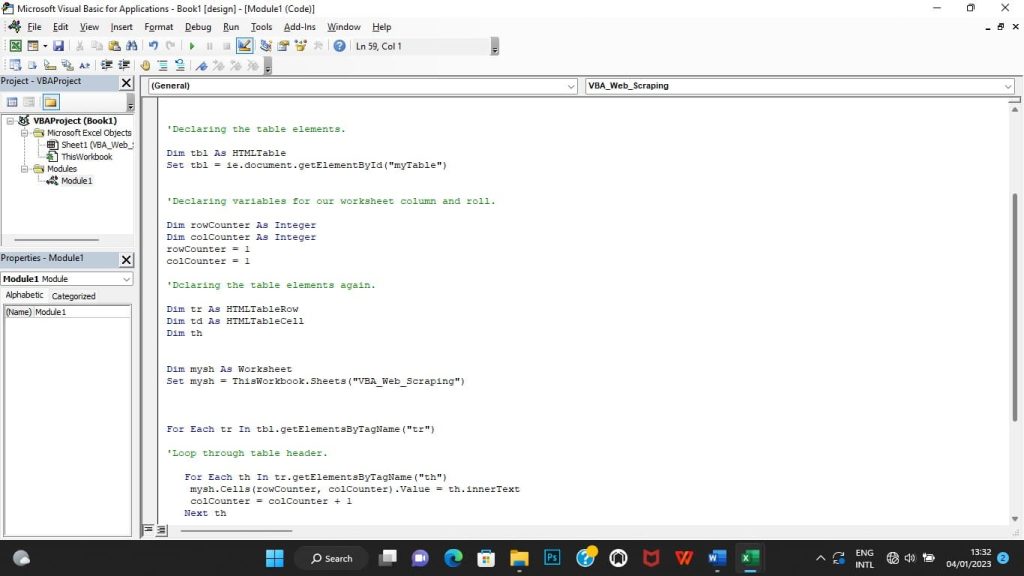The width and height of the screenshot is (1024, 576).
Task: Run the macro with green play icon
Action: [192, 46]
